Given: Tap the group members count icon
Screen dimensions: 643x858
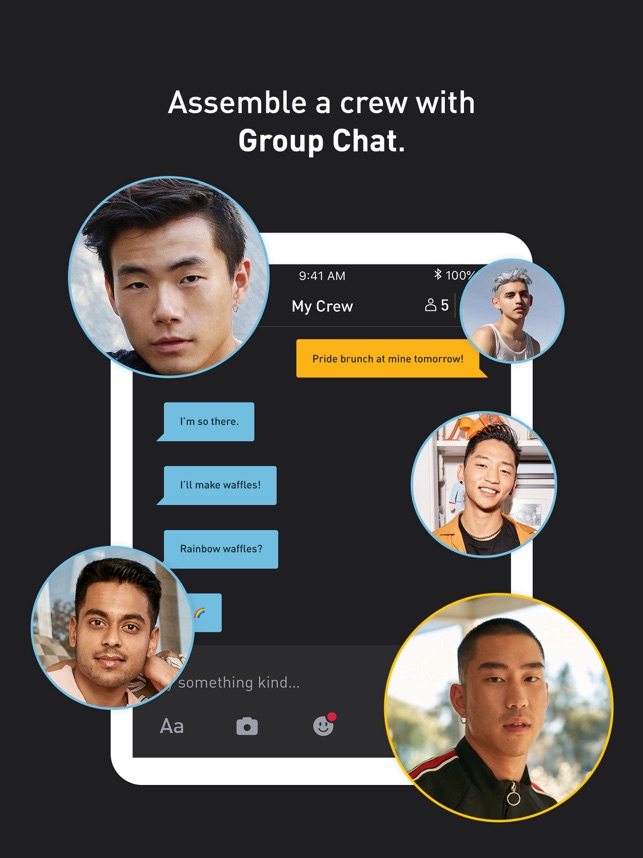Looking at the screenshot, I should point(437,305).
